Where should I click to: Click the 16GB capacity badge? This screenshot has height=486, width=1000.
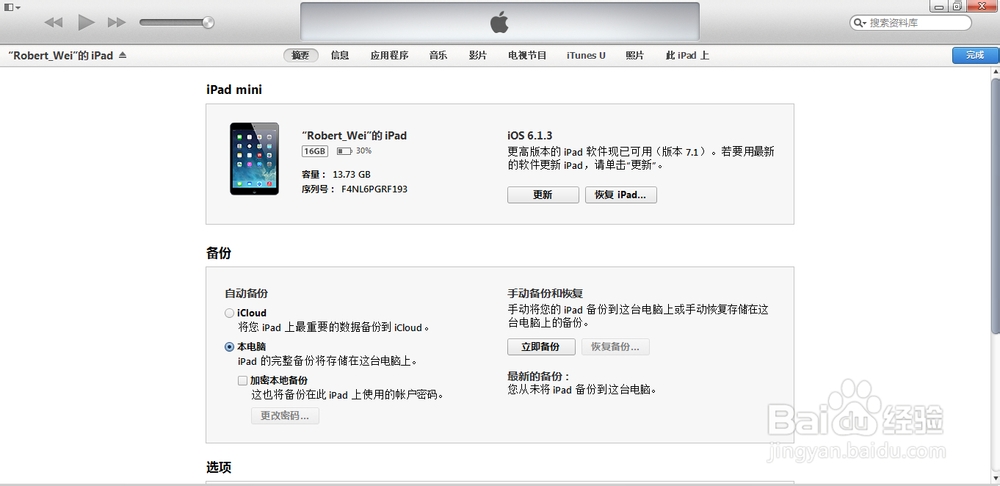[x=315, y=151]
